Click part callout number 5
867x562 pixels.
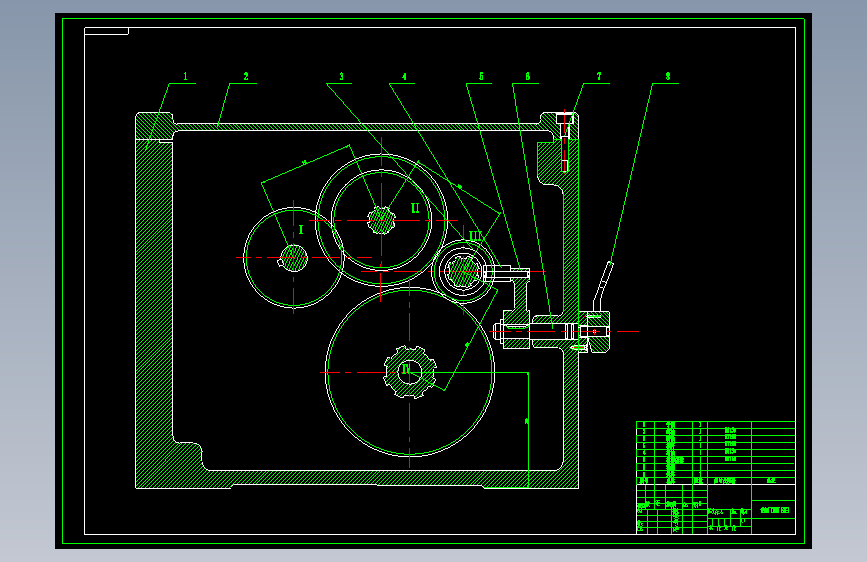click(x=481, y=76)
